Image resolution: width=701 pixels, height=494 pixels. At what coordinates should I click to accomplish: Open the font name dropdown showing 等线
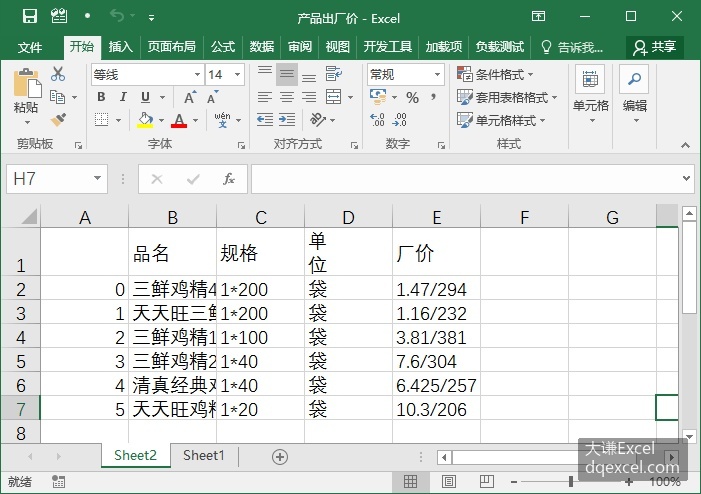(x=197, y=74)
